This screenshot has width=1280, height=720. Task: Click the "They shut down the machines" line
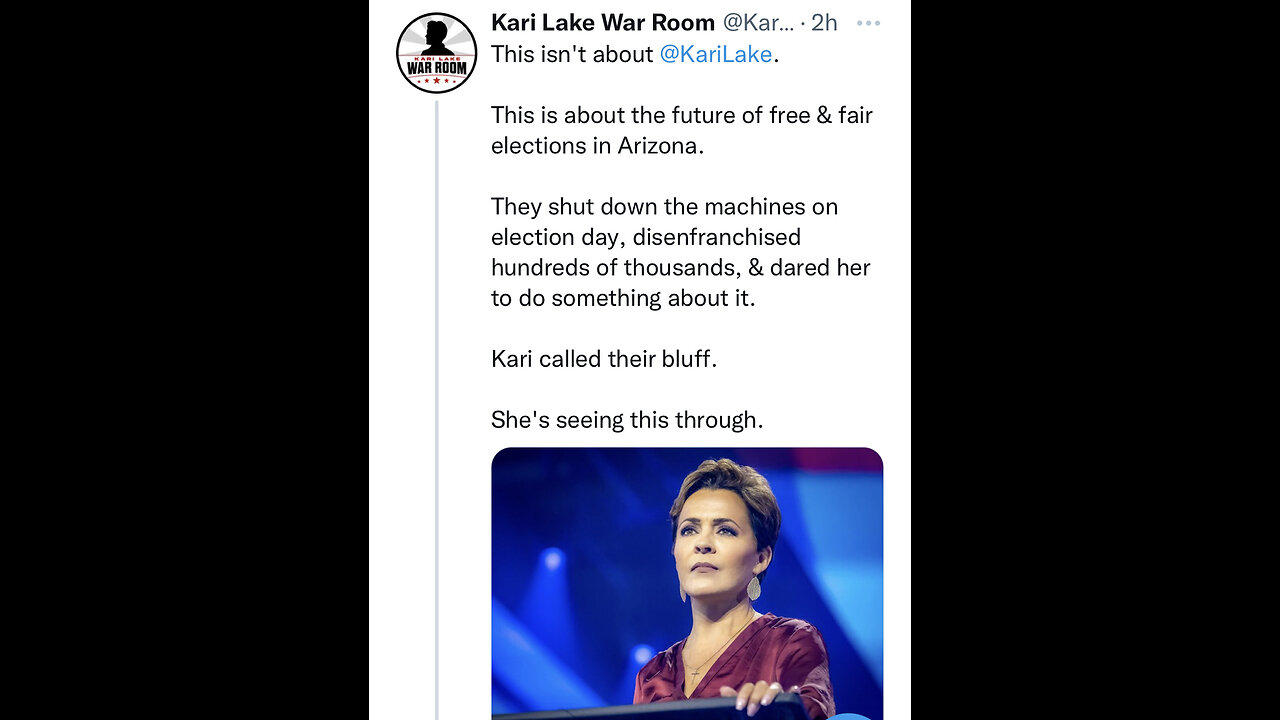click(664, 207)
